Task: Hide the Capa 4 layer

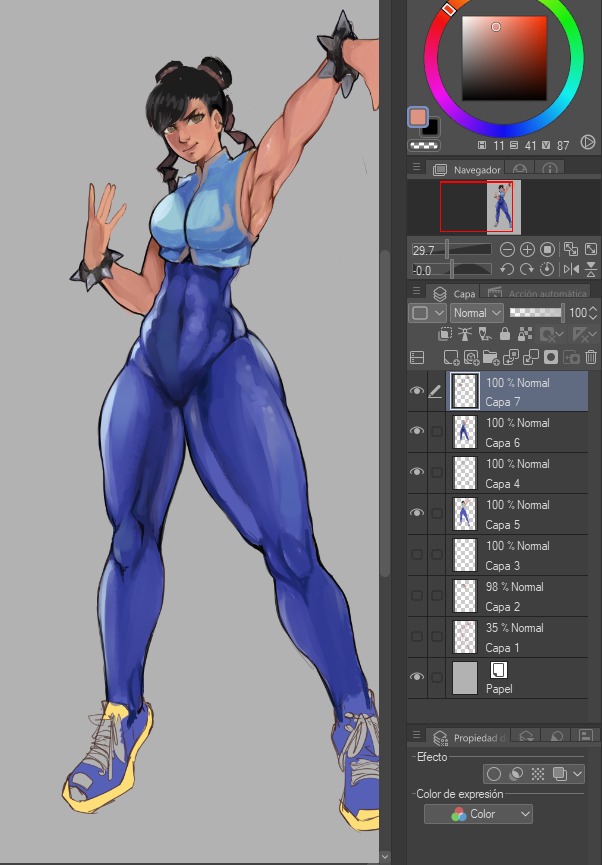Action: [x=417, y=472]
